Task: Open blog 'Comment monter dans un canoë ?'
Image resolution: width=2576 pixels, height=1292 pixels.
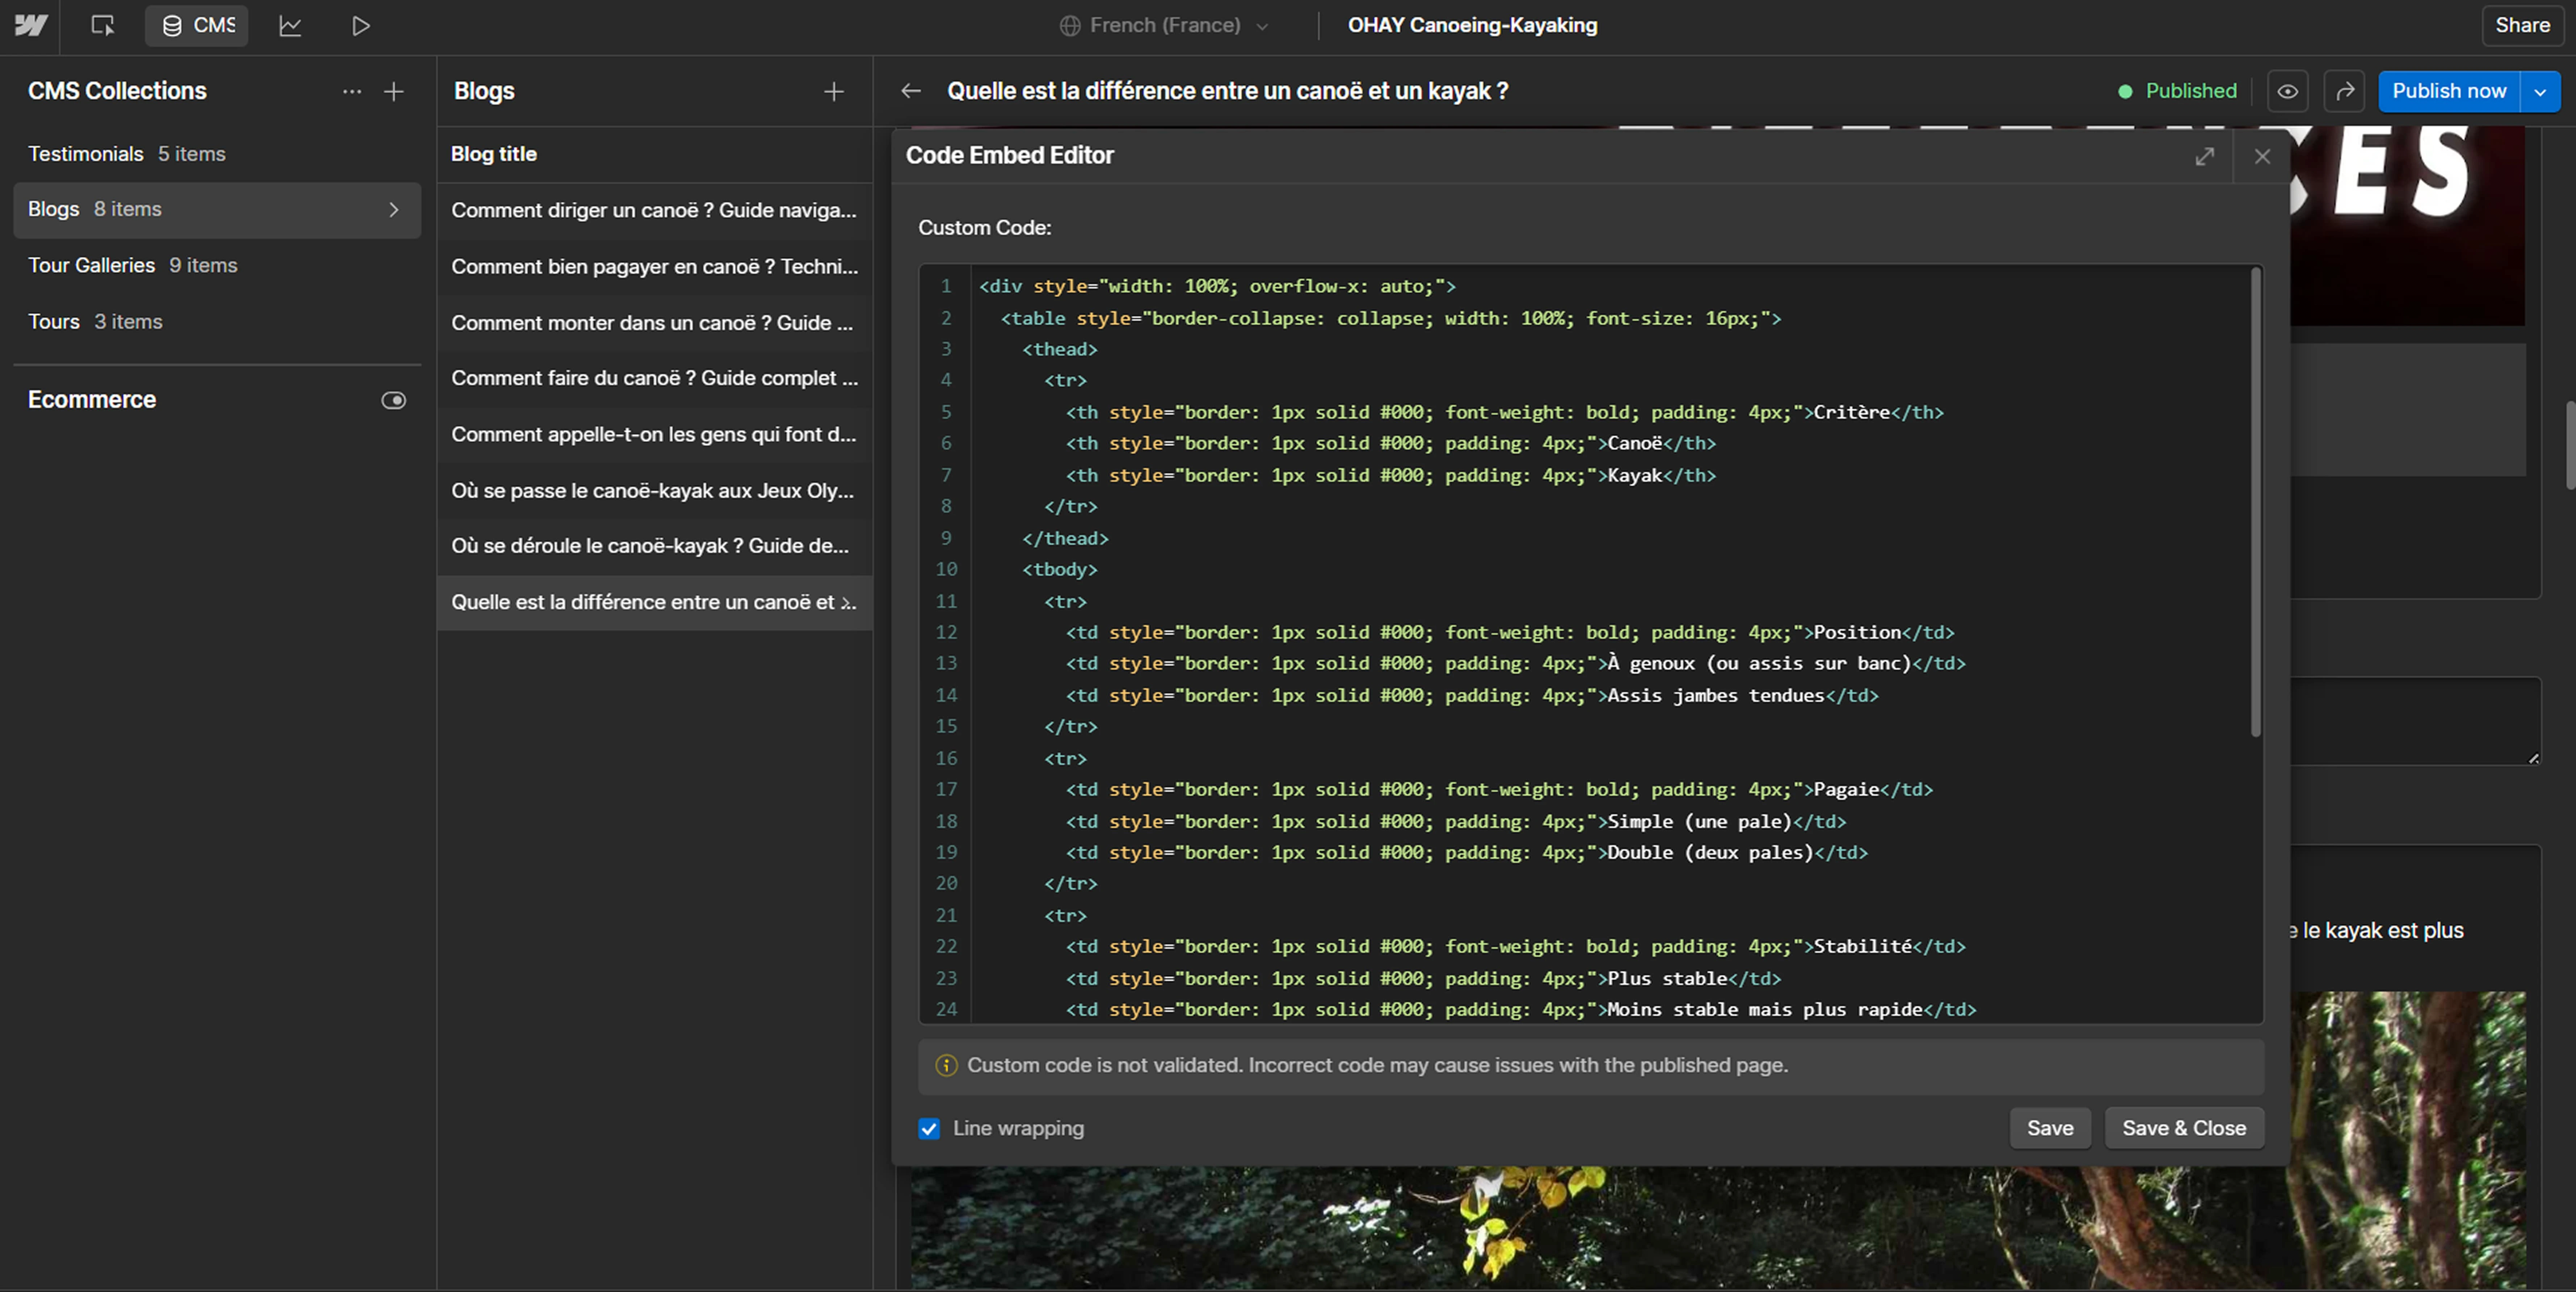Action: (x=654, y=322)
